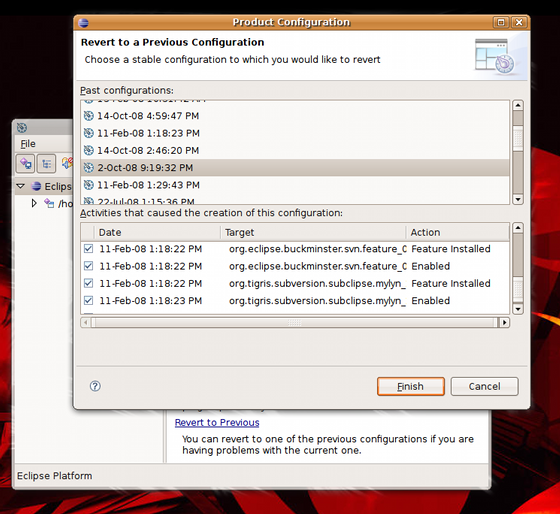Click first Feature Installed action cell
The width and height of the screenshot is (560, 514).
point(451,249)
